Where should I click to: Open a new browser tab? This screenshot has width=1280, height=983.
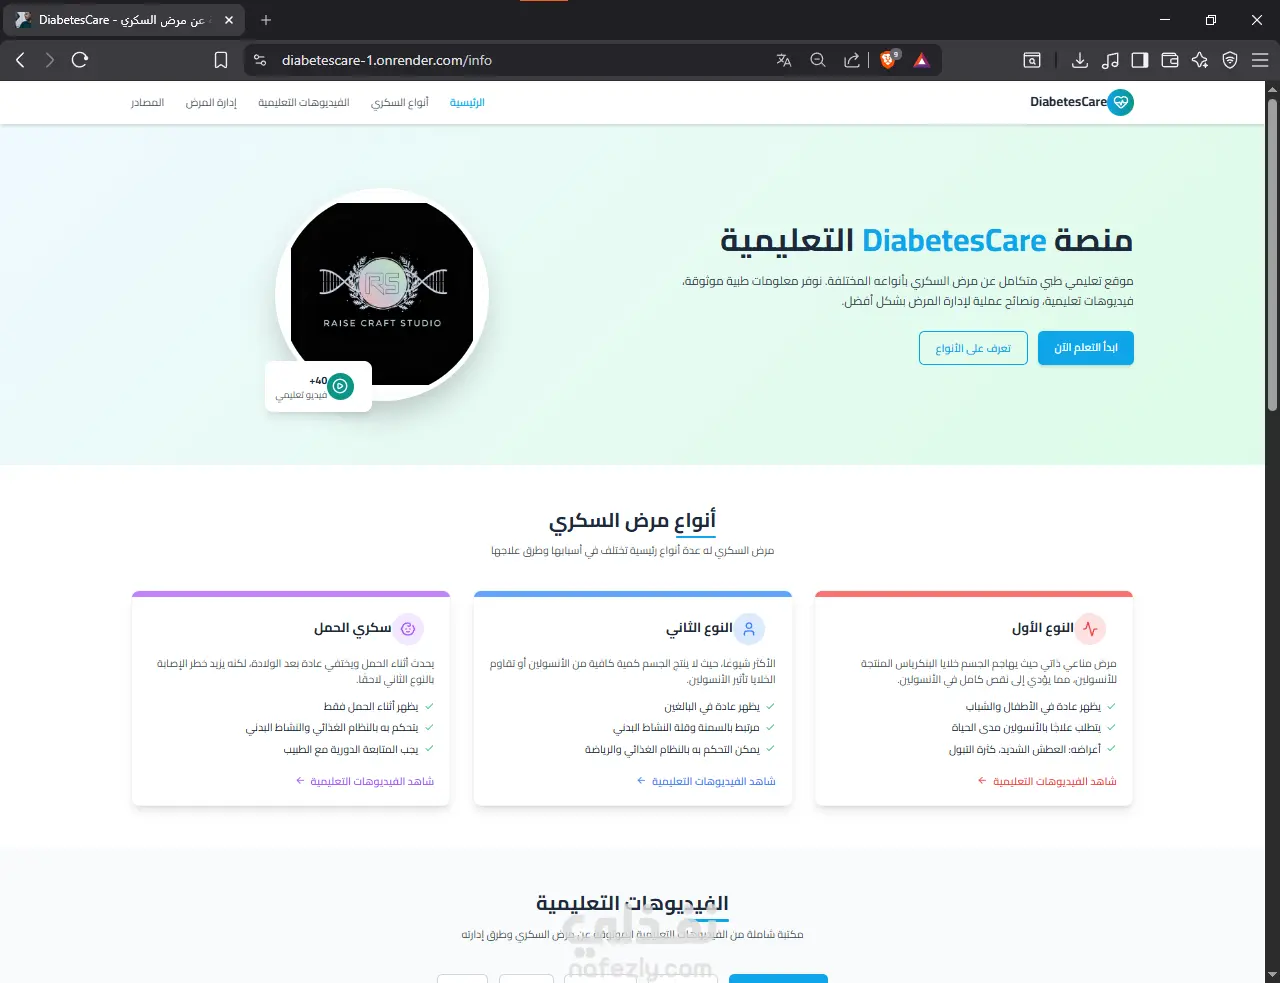pos(266,20)
